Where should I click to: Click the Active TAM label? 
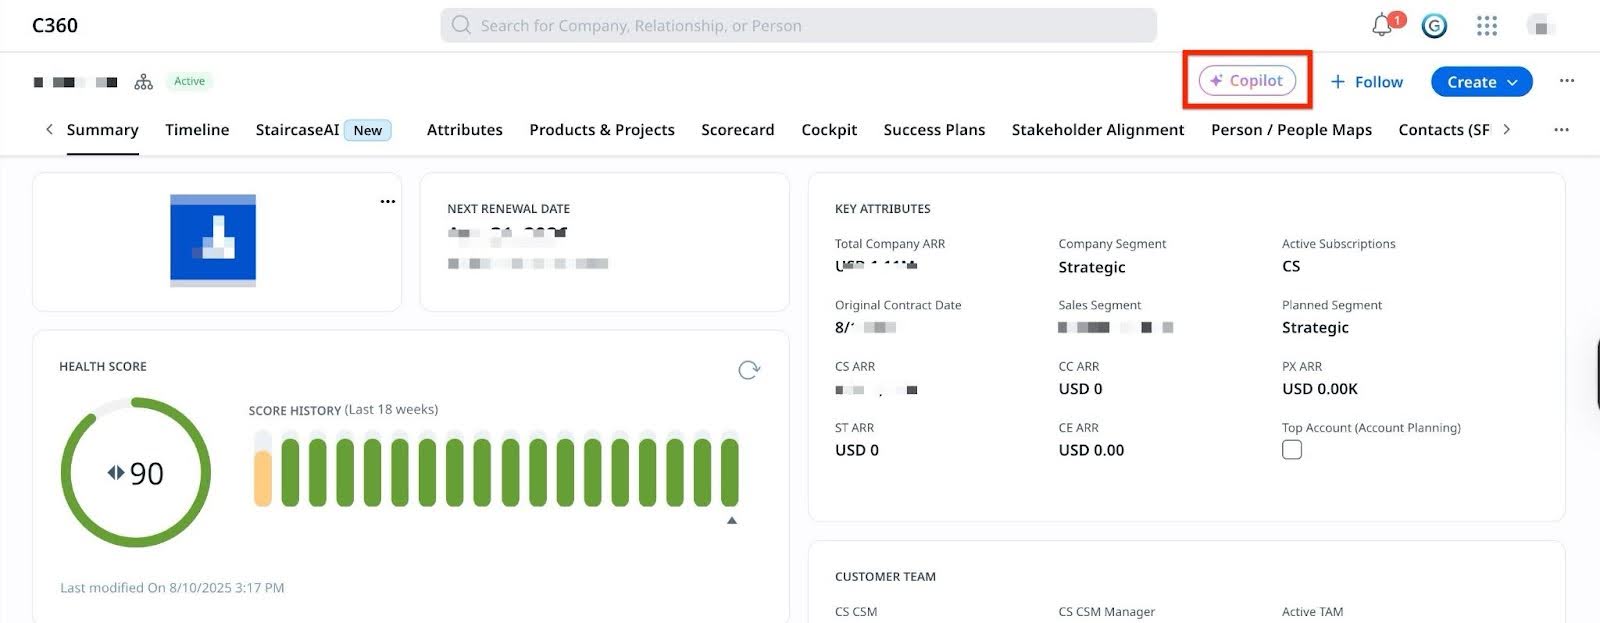pyautogui.click(x=1312, y=612)
